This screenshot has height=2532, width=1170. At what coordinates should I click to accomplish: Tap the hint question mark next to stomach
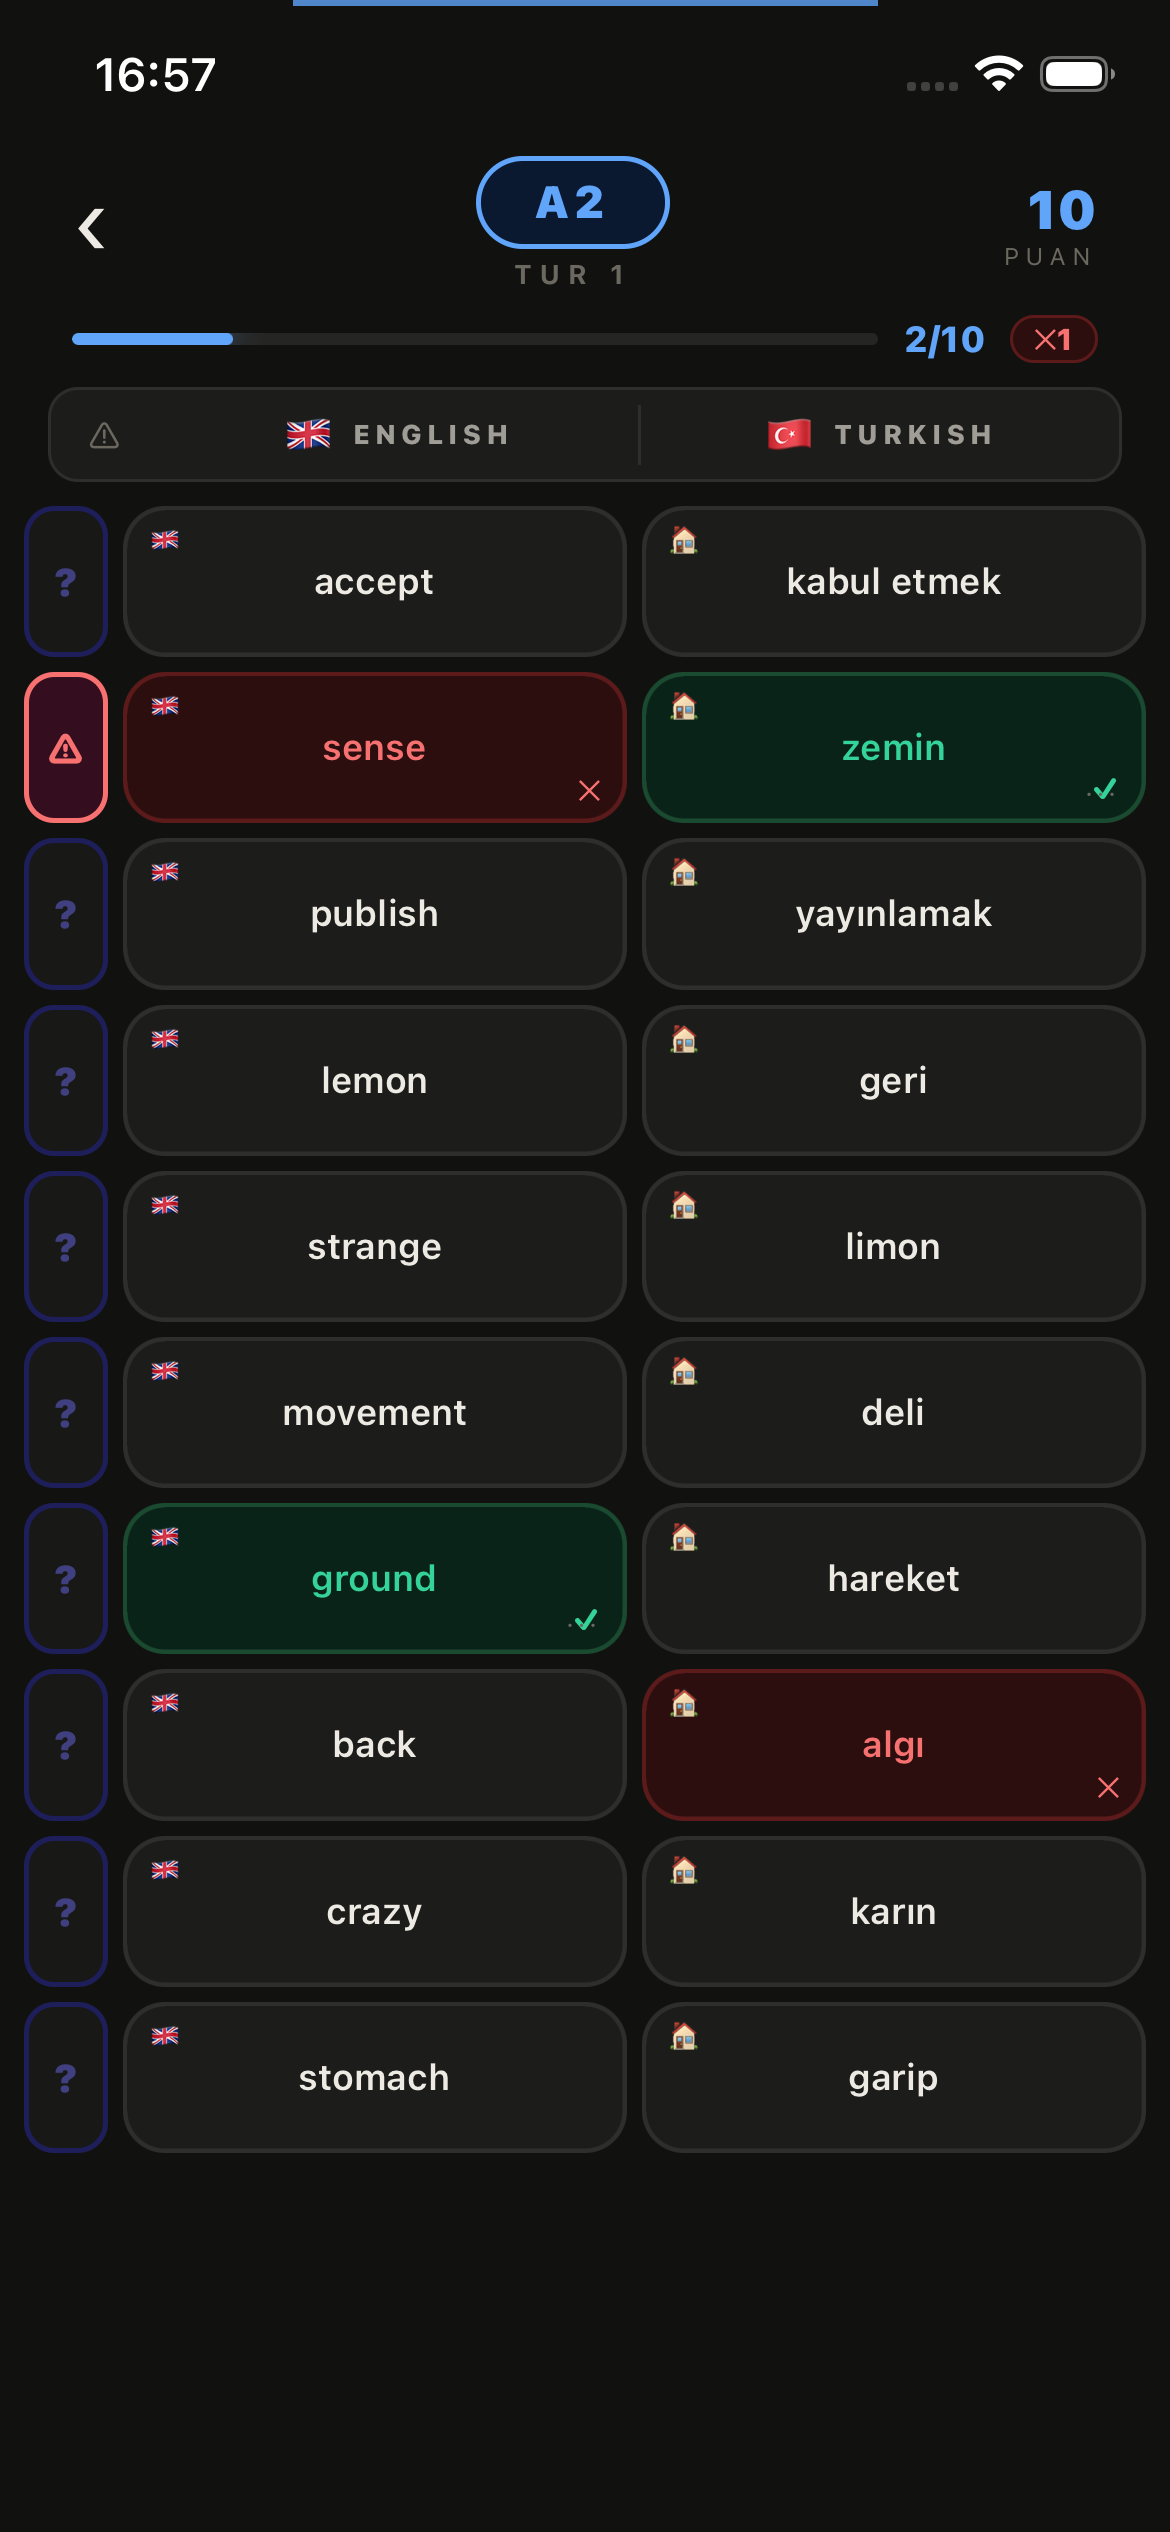click(x=65, y=2077)
